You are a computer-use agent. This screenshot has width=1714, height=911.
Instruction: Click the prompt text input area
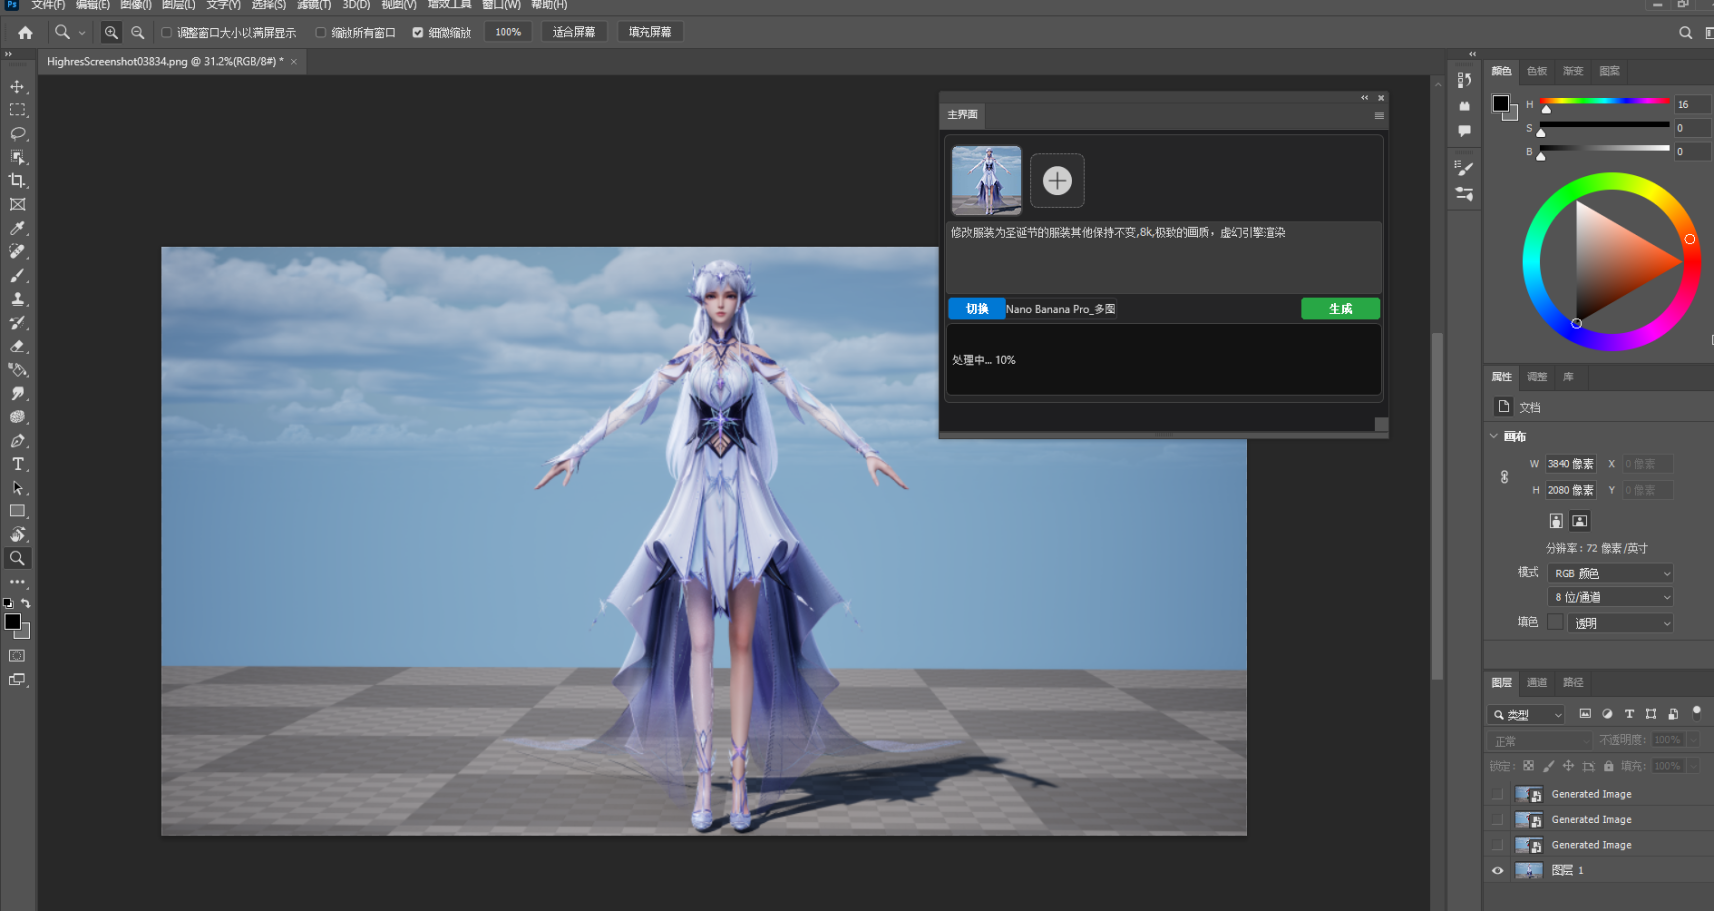(1163, 257)
